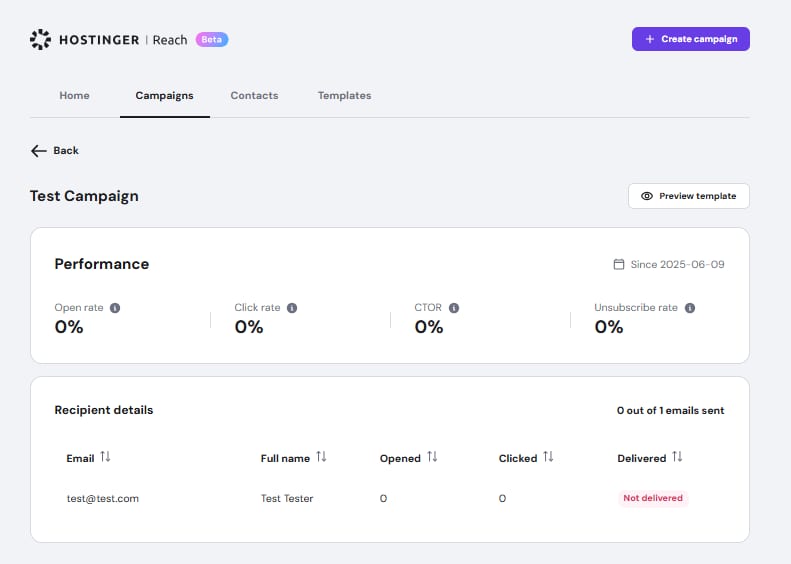Click the Open rate info icon
791x564 pixels.
115,308
